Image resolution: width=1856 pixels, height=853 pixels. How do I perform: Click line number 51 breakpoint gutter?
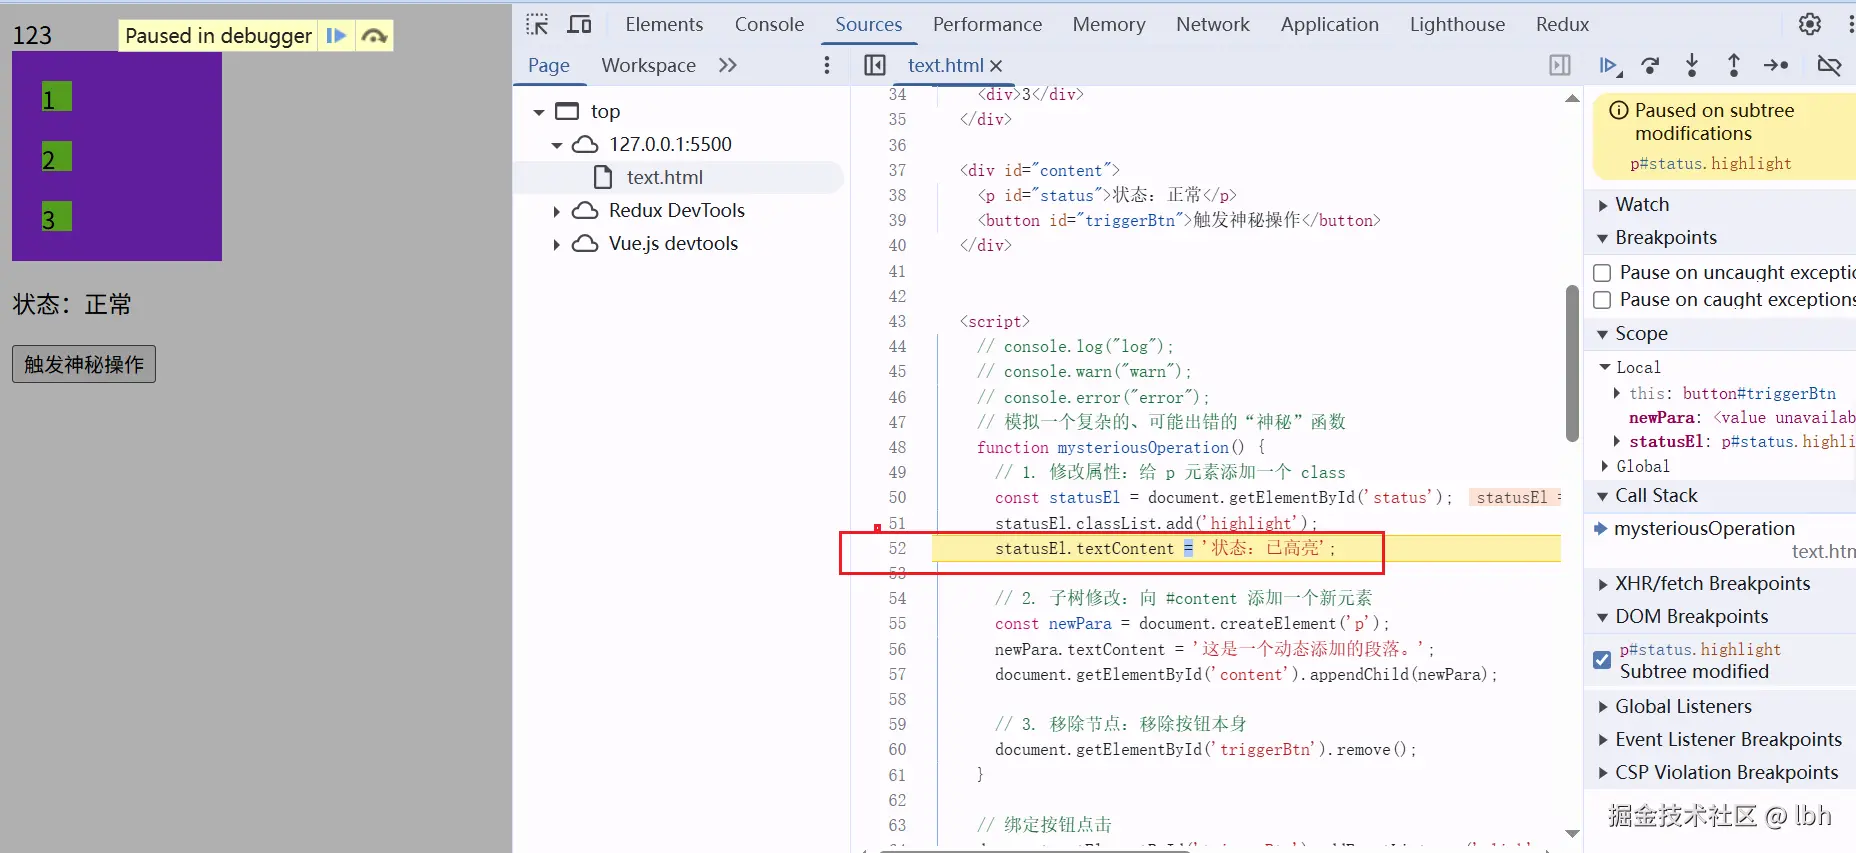coord(897,523)
